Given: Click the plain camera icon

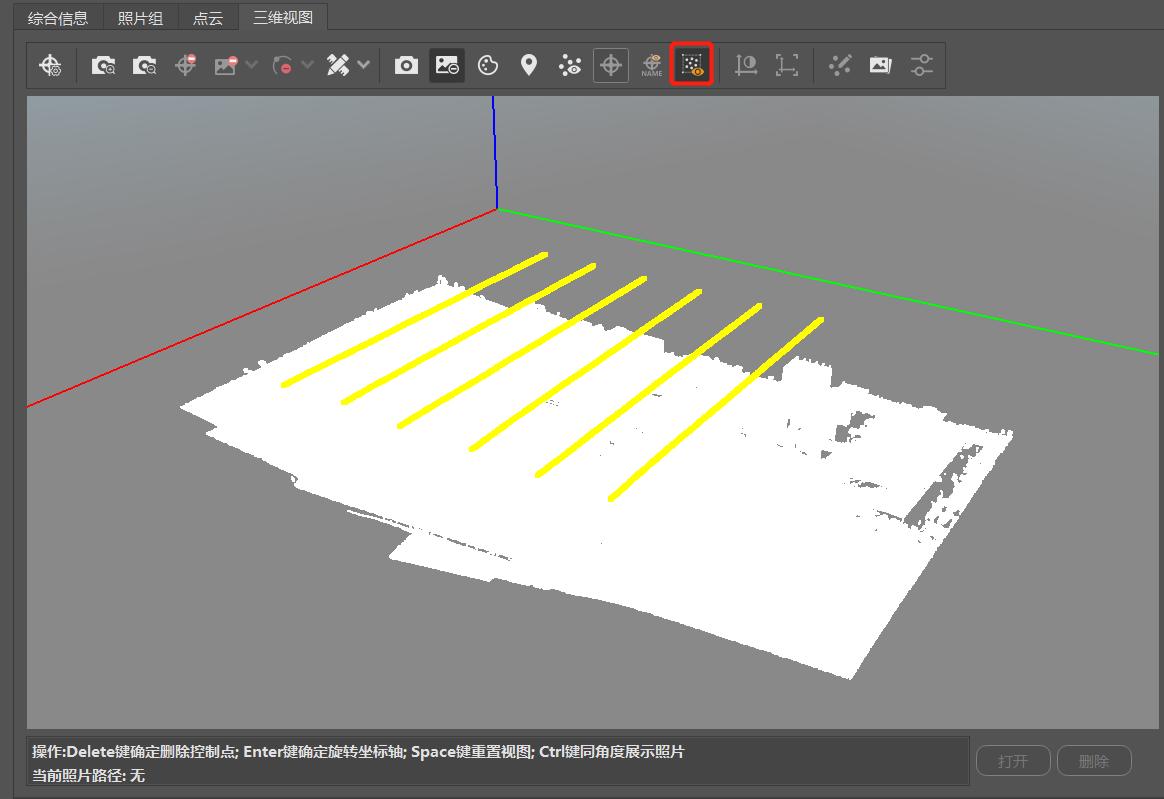Looking at the screenshot, I should coord(406,65).
